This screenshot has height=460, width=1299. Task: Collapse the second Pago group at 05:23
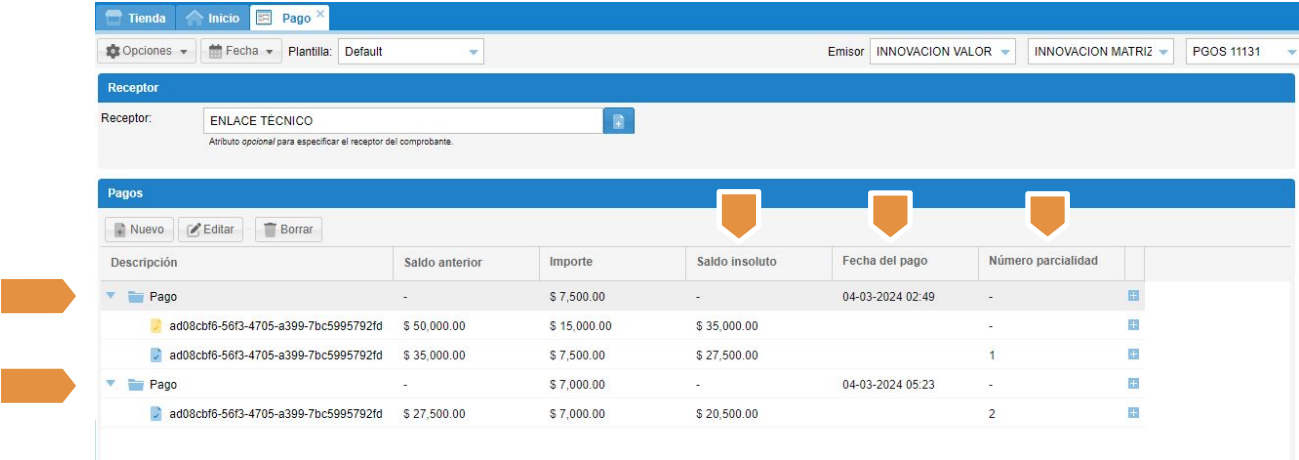pyautogui.click(x=111, y=384)
